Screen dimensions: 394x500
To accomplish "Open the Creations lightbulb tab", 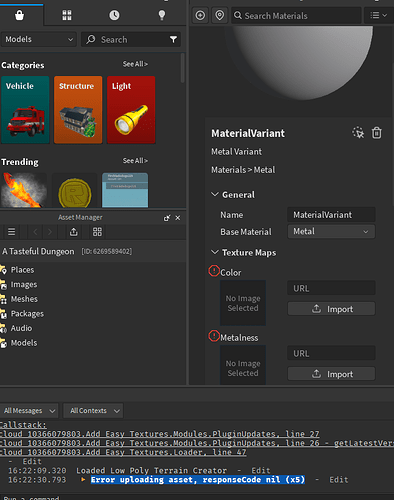I will click(162, 15).
